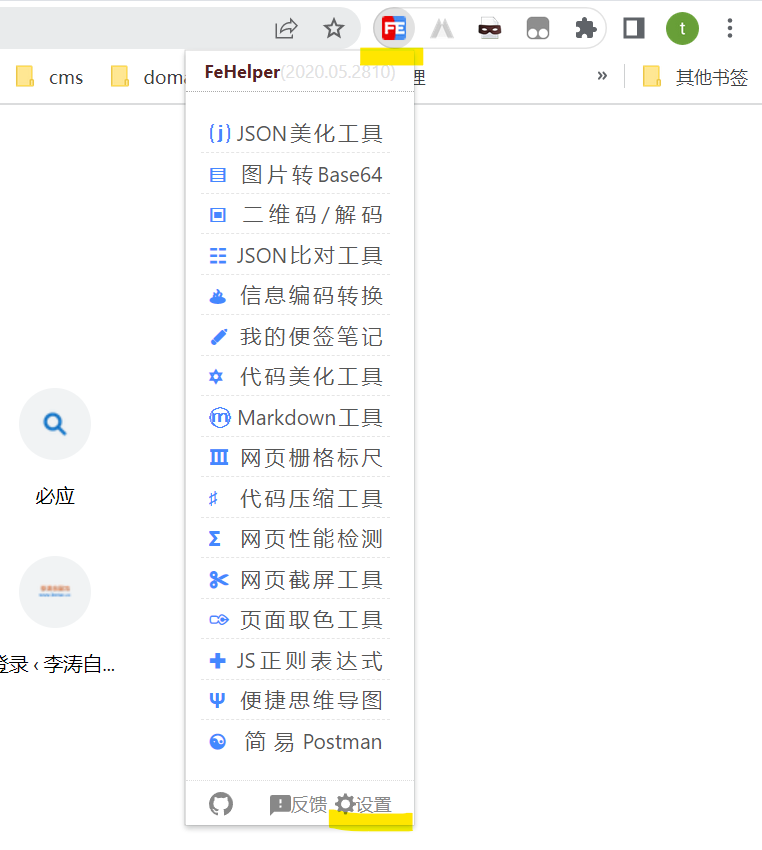Click the grayed mountain-shaped extension icon

click(x=442, y=29)
